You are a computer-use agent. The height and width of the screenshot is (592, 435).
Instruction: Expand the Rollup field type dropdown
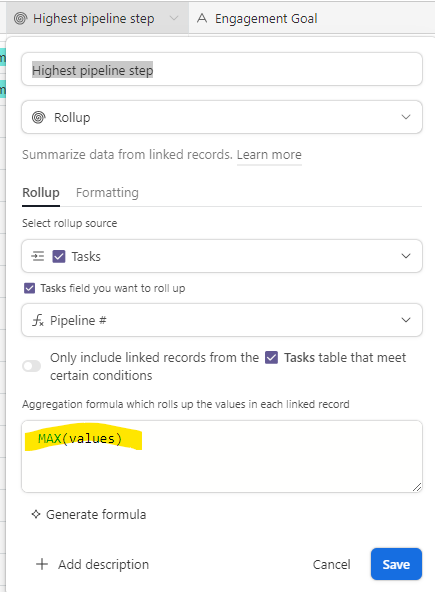coord(222,117)
